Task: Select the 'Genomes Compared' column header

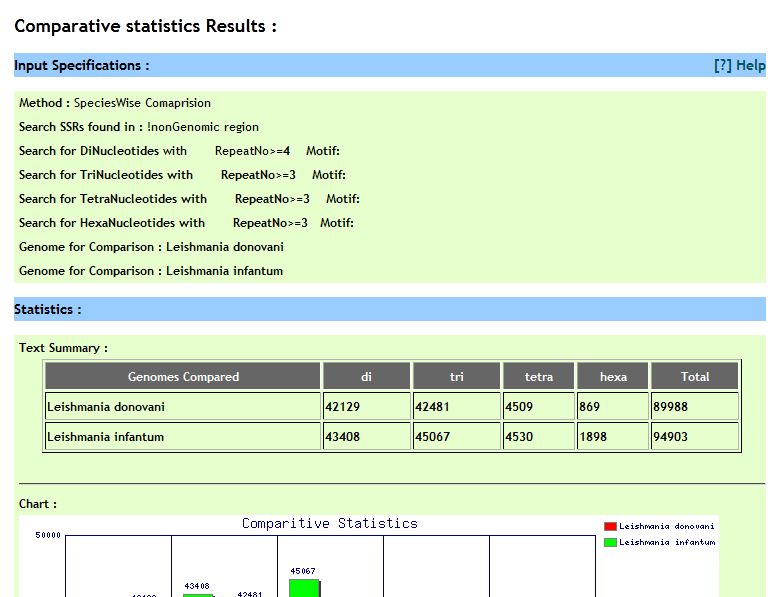Action: pos(183,377)
